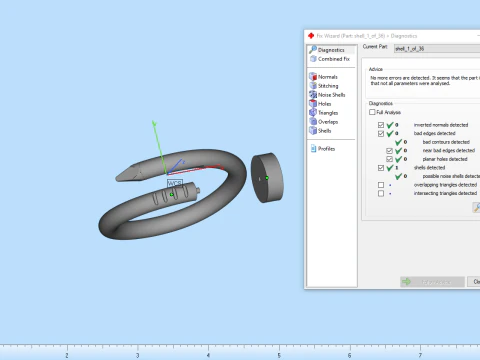
Task: Uncheck the shells detected checkbox
Action: coord(381,168)
